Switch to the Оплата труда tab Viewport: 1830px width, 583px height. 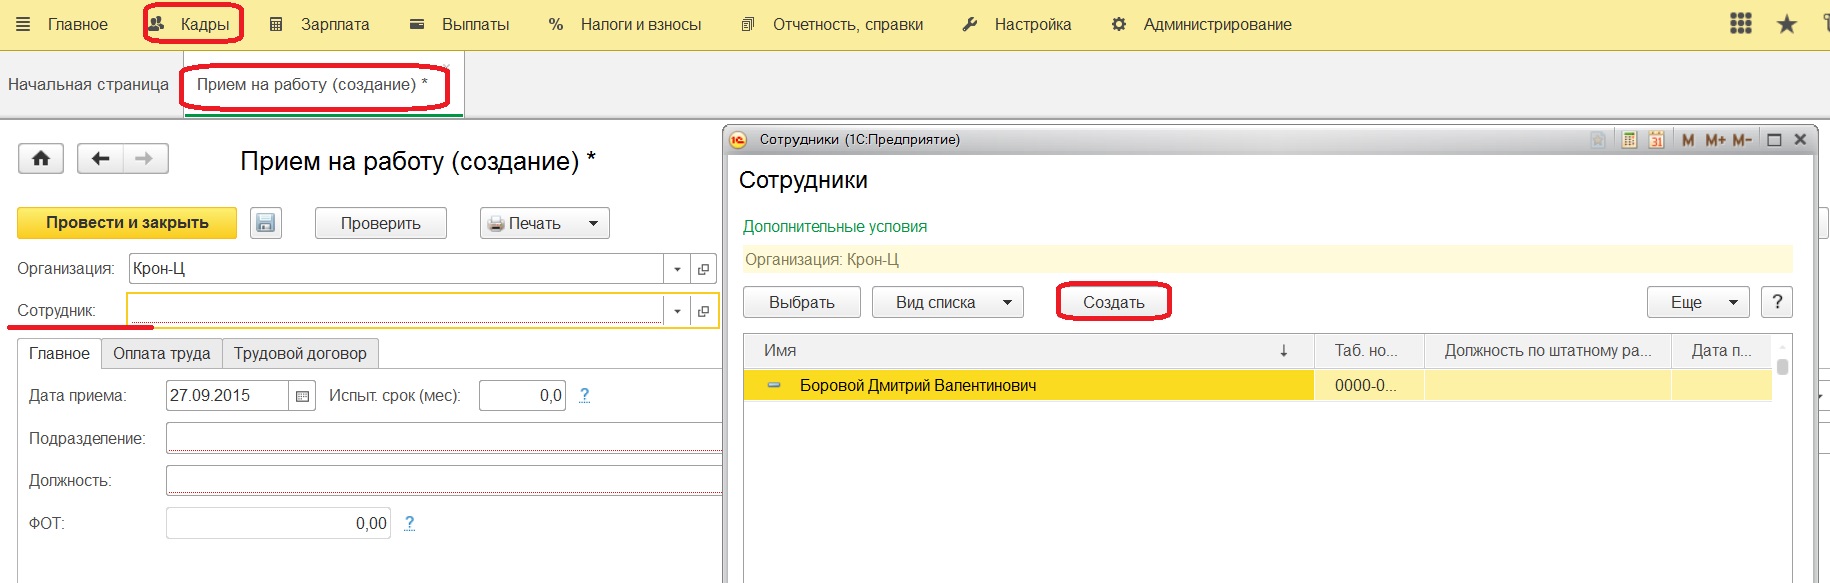click(x=161, y=353)
